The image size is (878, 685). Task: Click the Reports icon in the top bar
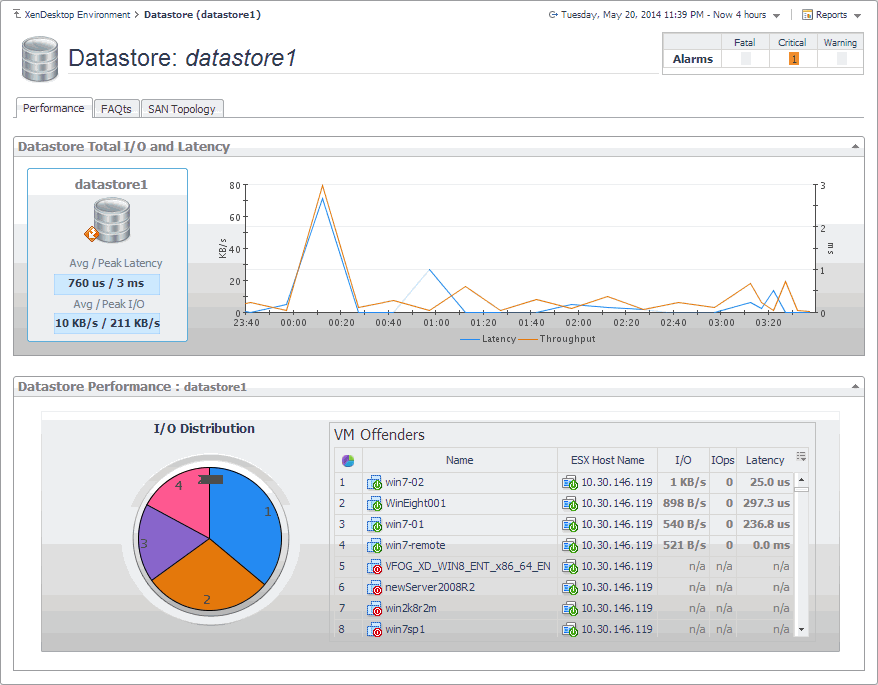[808, 15]
